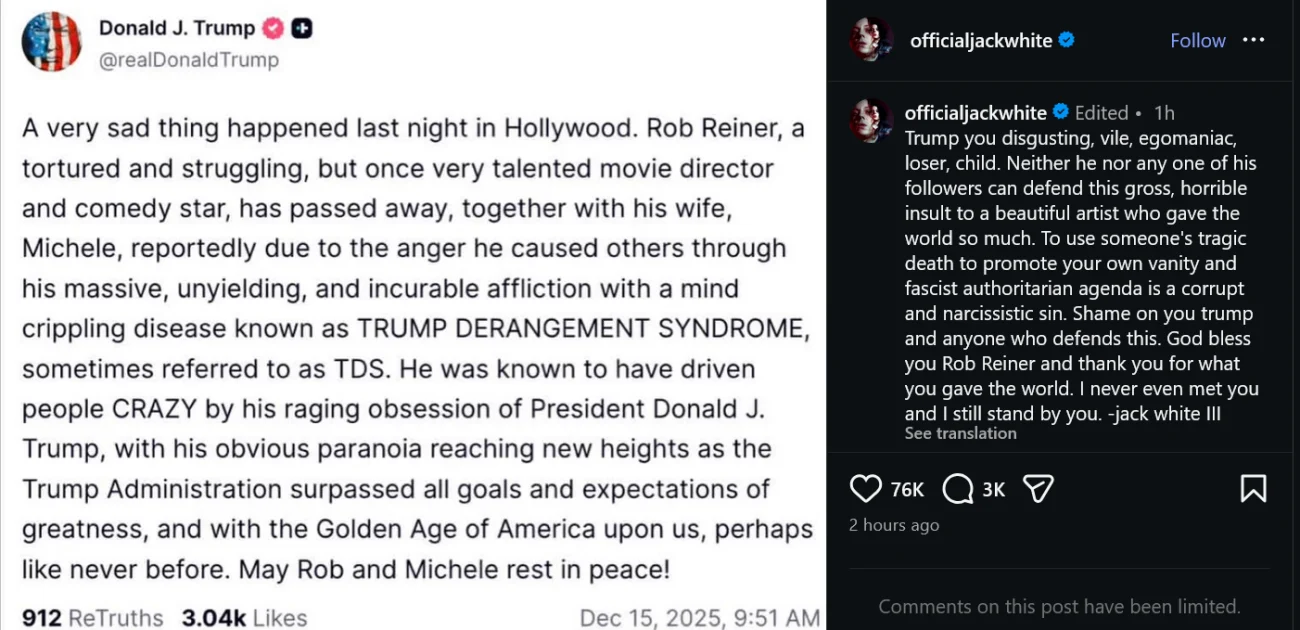
Task: Click the 76K likes count
Action: 907,489
